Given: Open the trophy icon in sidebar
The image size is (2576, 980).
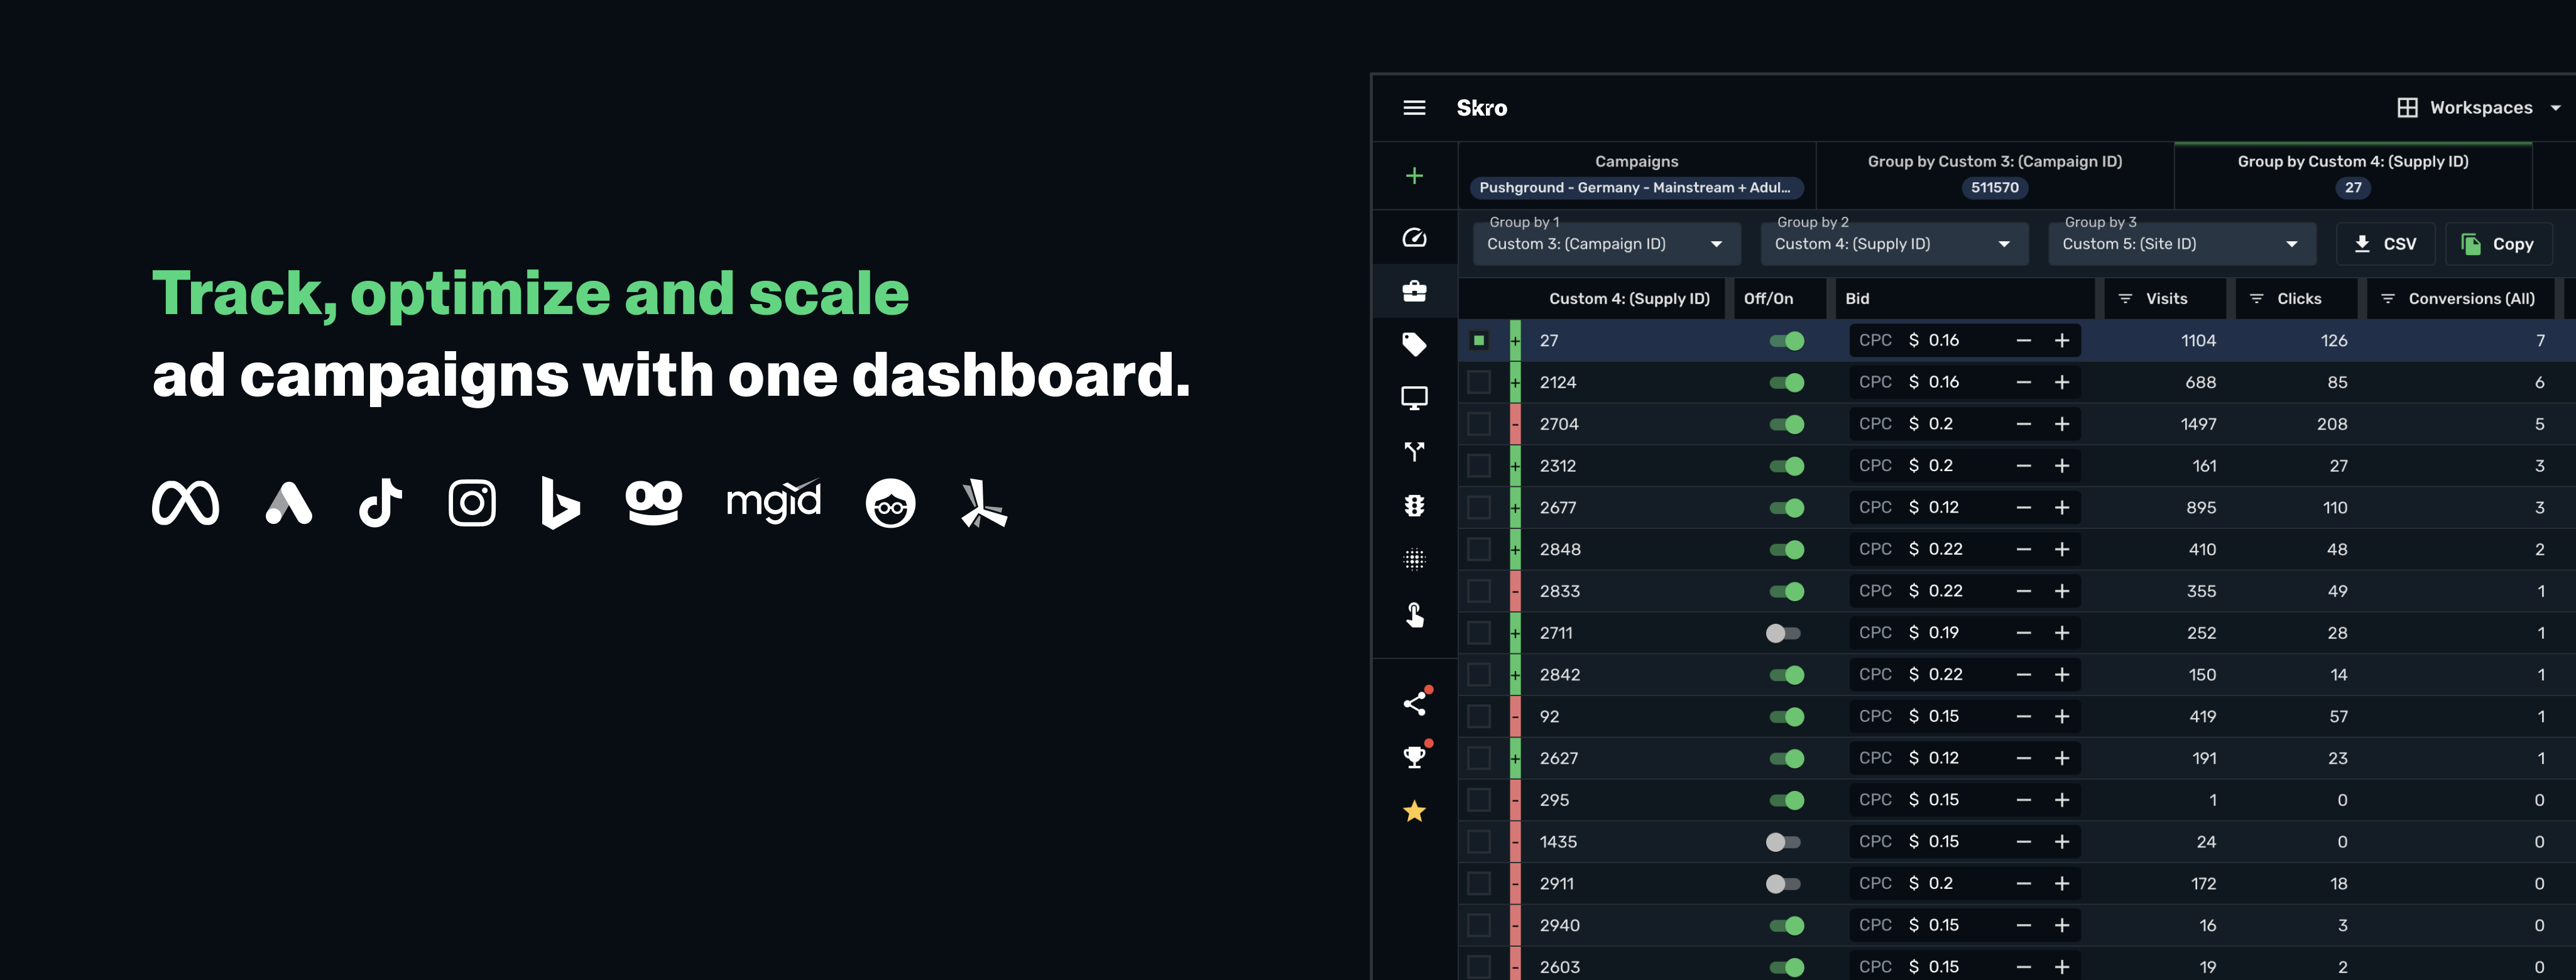Looking at the screenshot, I should tap(1414, 757).
